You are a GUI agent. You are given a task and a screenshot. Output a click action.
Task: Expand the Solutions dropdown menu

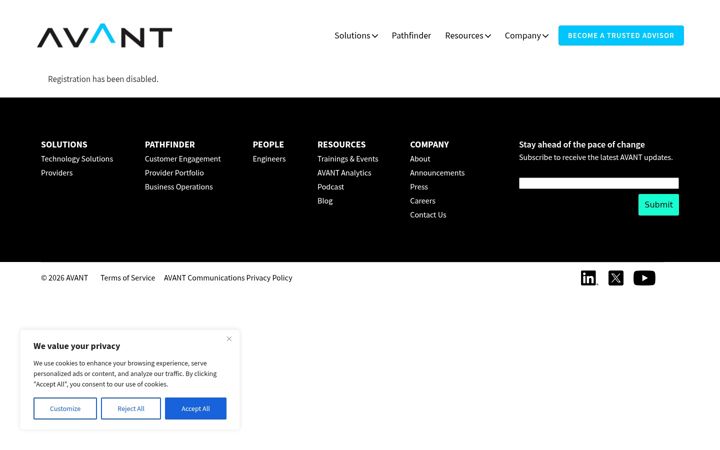(x=356, y=35)
